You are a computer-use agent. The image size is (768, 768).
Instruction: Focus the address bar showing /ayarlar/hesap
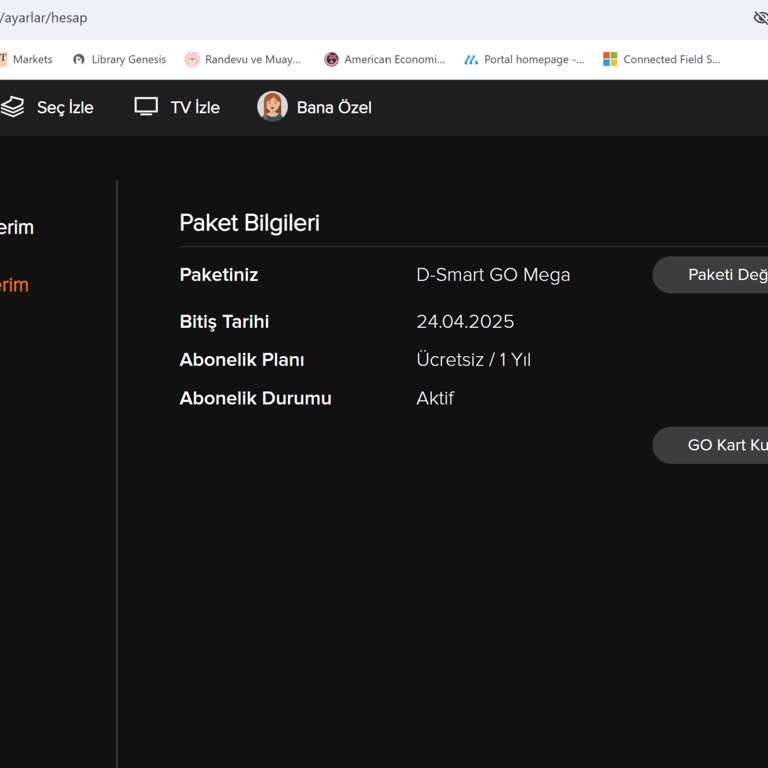click(x=300, y=18)
